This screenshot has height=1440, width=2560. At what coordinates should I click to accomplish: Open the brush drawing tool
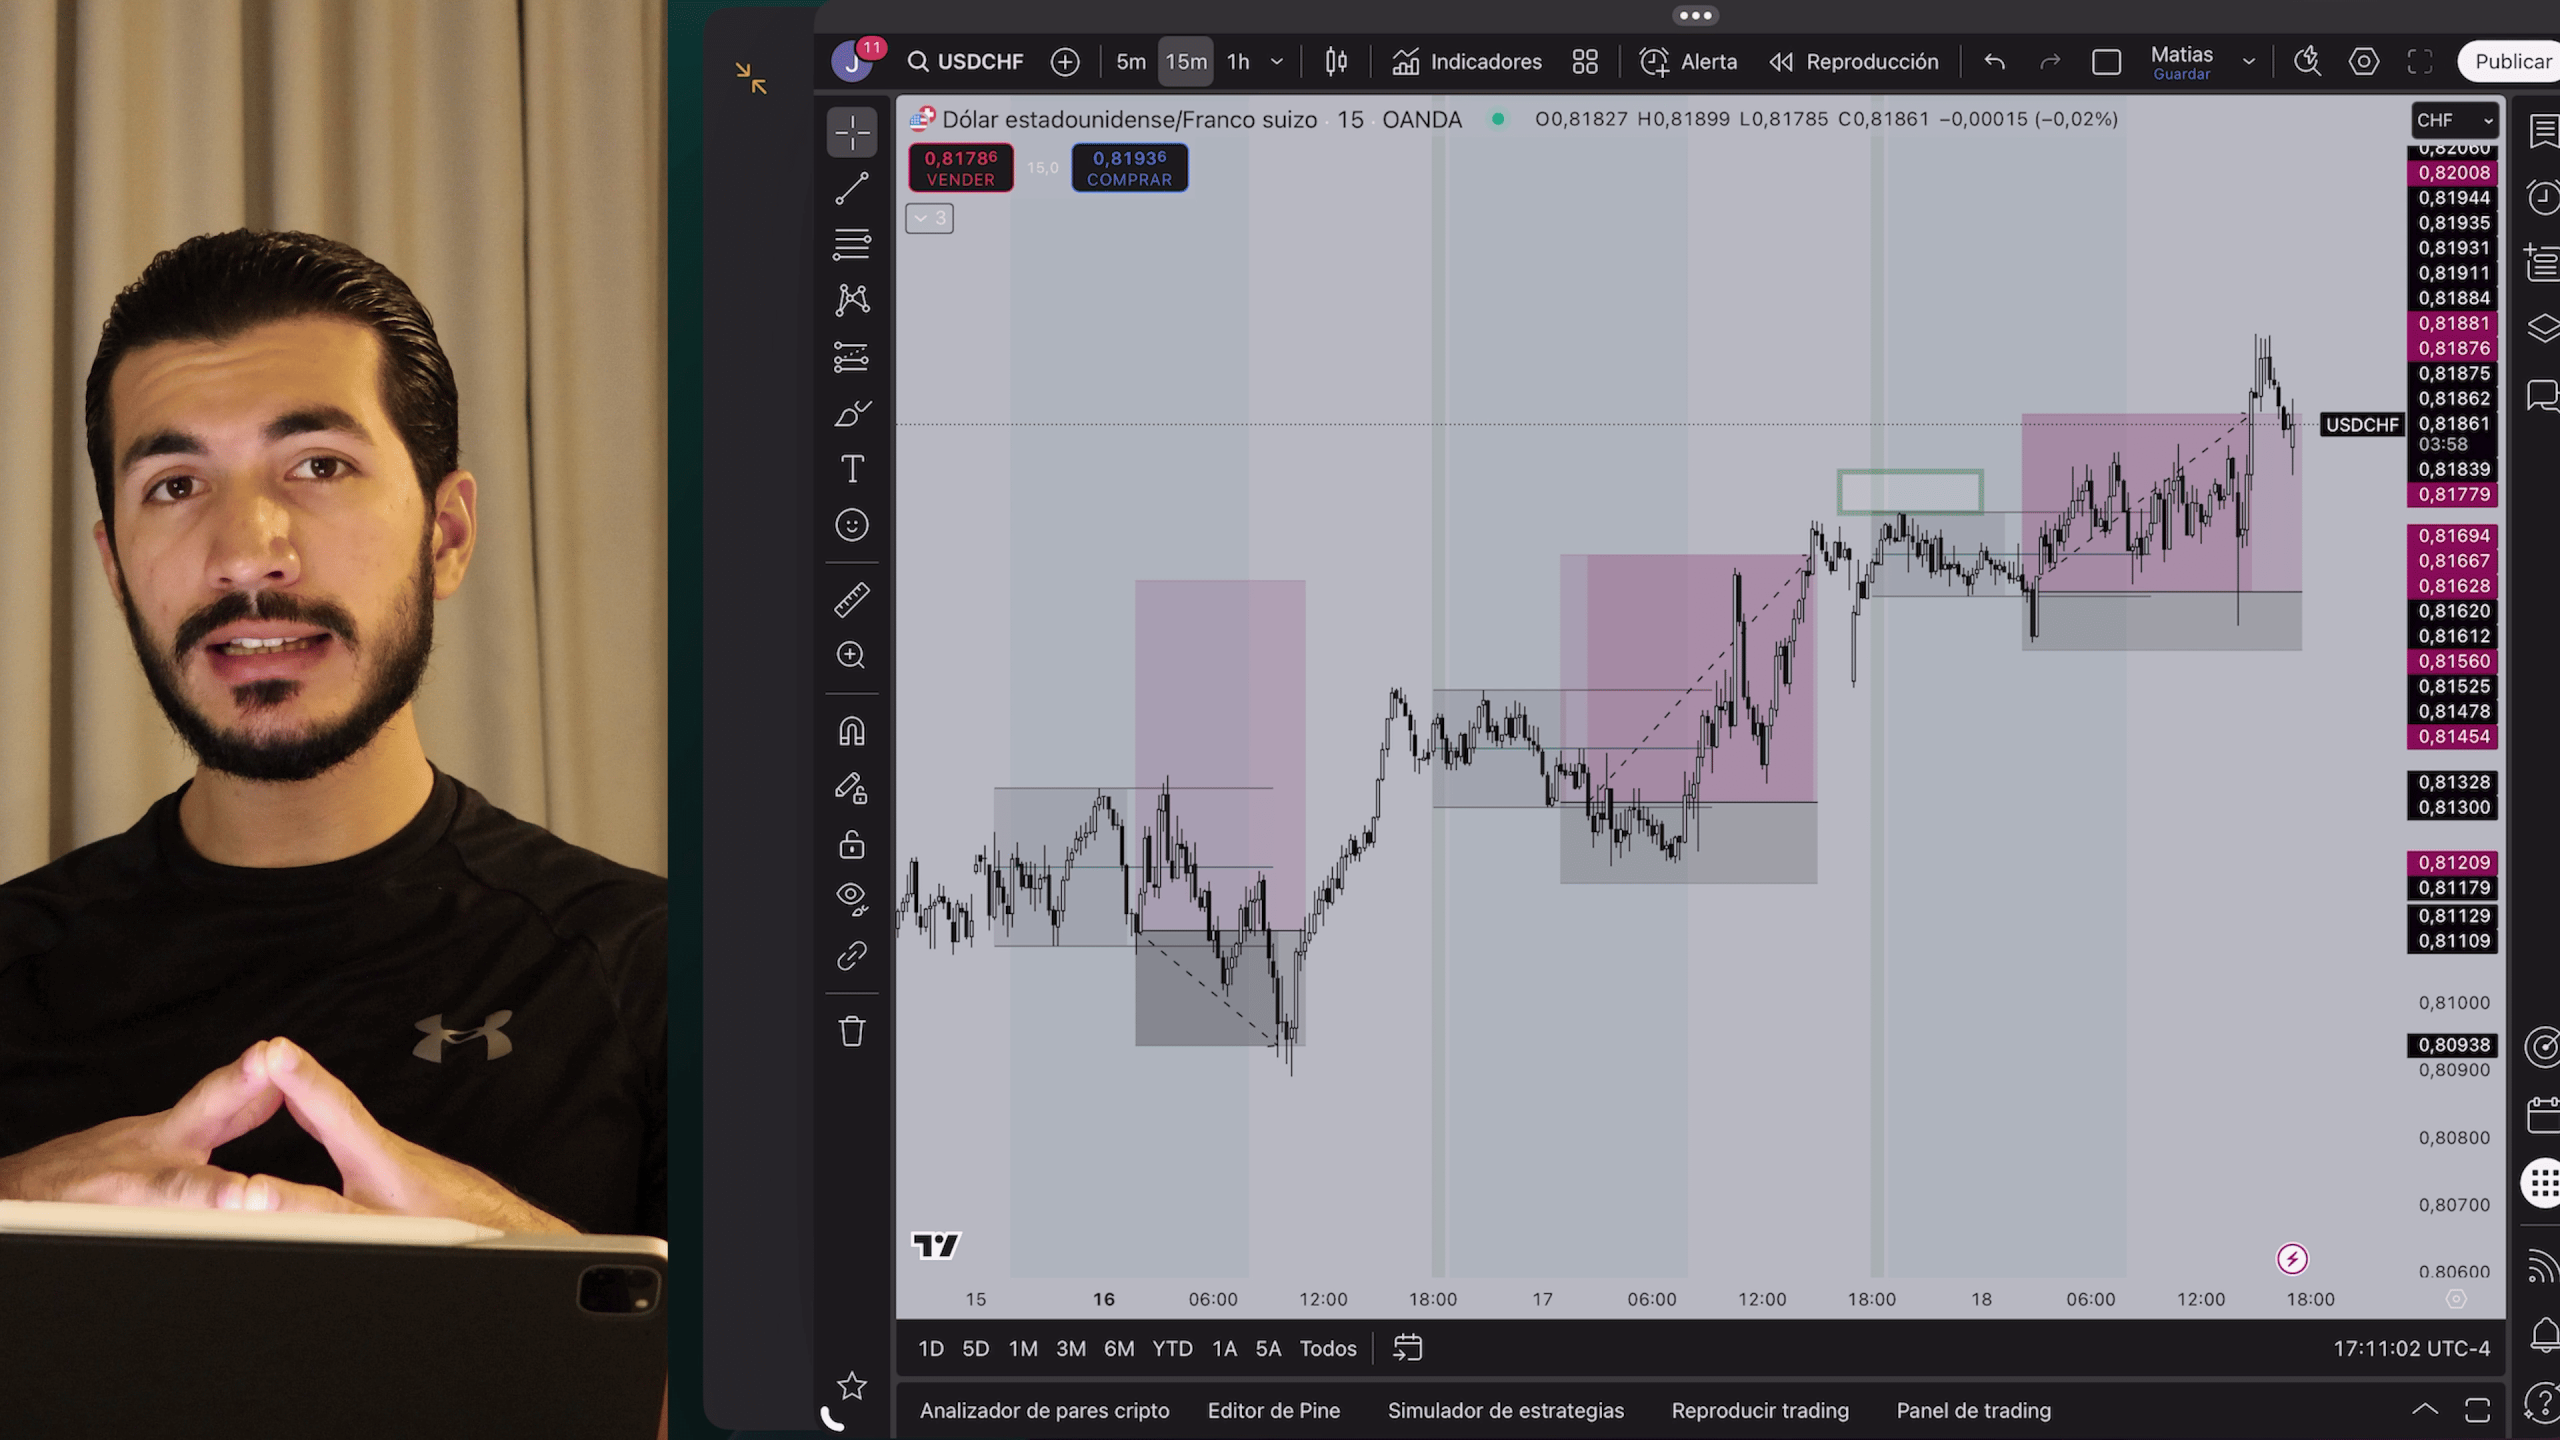[x=851, y=413]
